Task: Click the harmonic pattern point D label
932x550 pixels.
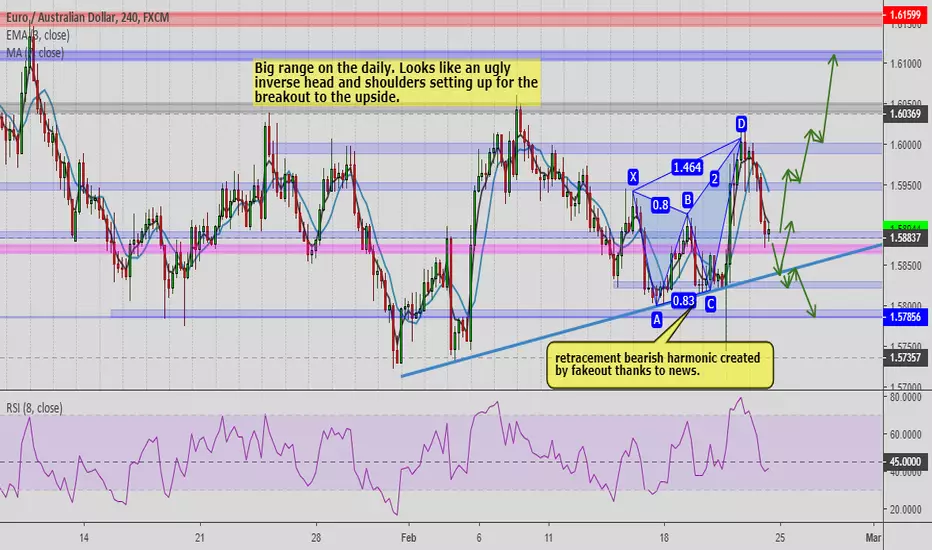Action: click(x=741, y=124)
